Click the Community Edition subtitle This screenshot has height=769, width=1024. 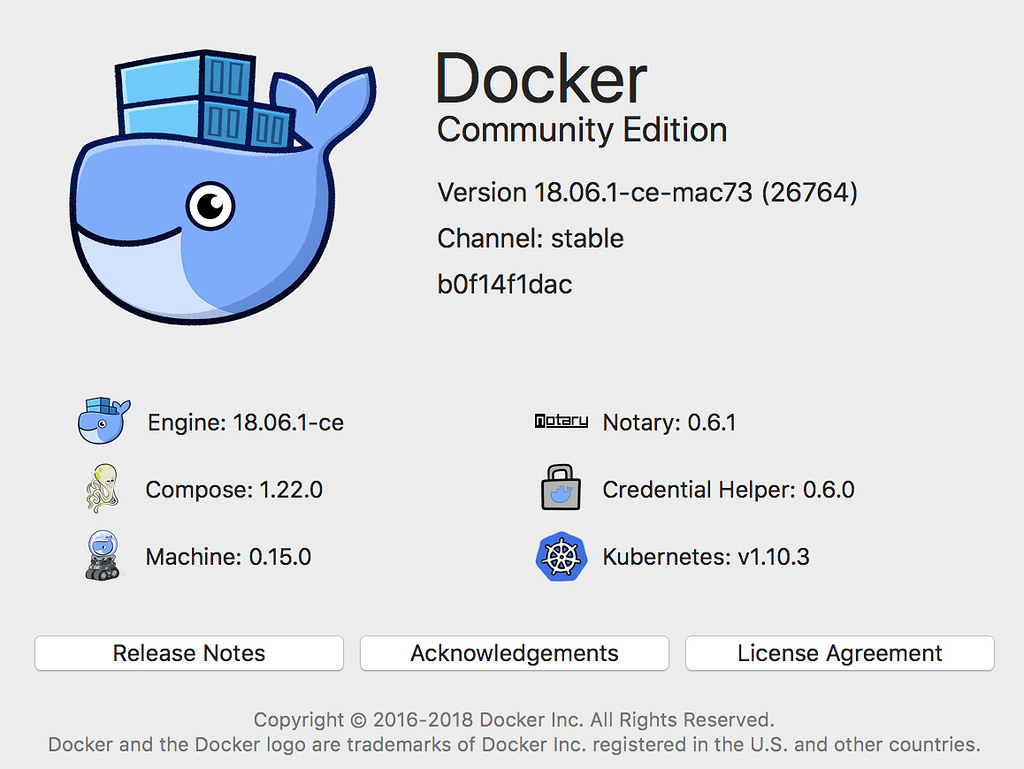[x=582, y=129]
